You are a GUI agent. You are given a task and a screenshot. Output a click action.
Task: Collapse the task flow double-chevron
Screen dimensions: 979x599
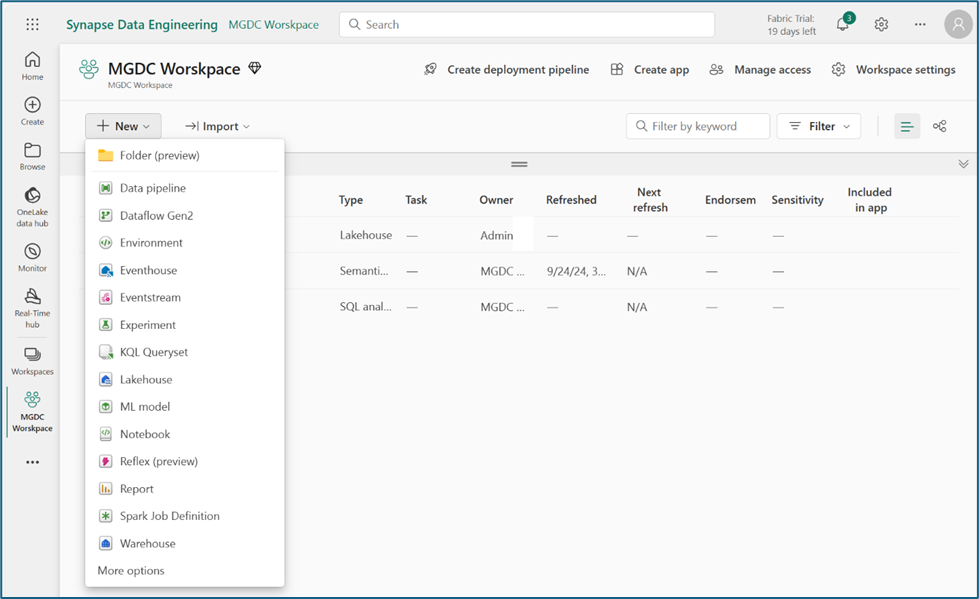(963, 164)
